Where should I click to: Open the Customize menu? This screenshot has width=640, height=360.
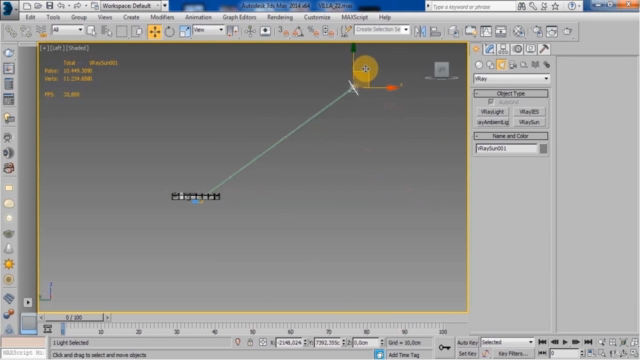tap(317, 17)
